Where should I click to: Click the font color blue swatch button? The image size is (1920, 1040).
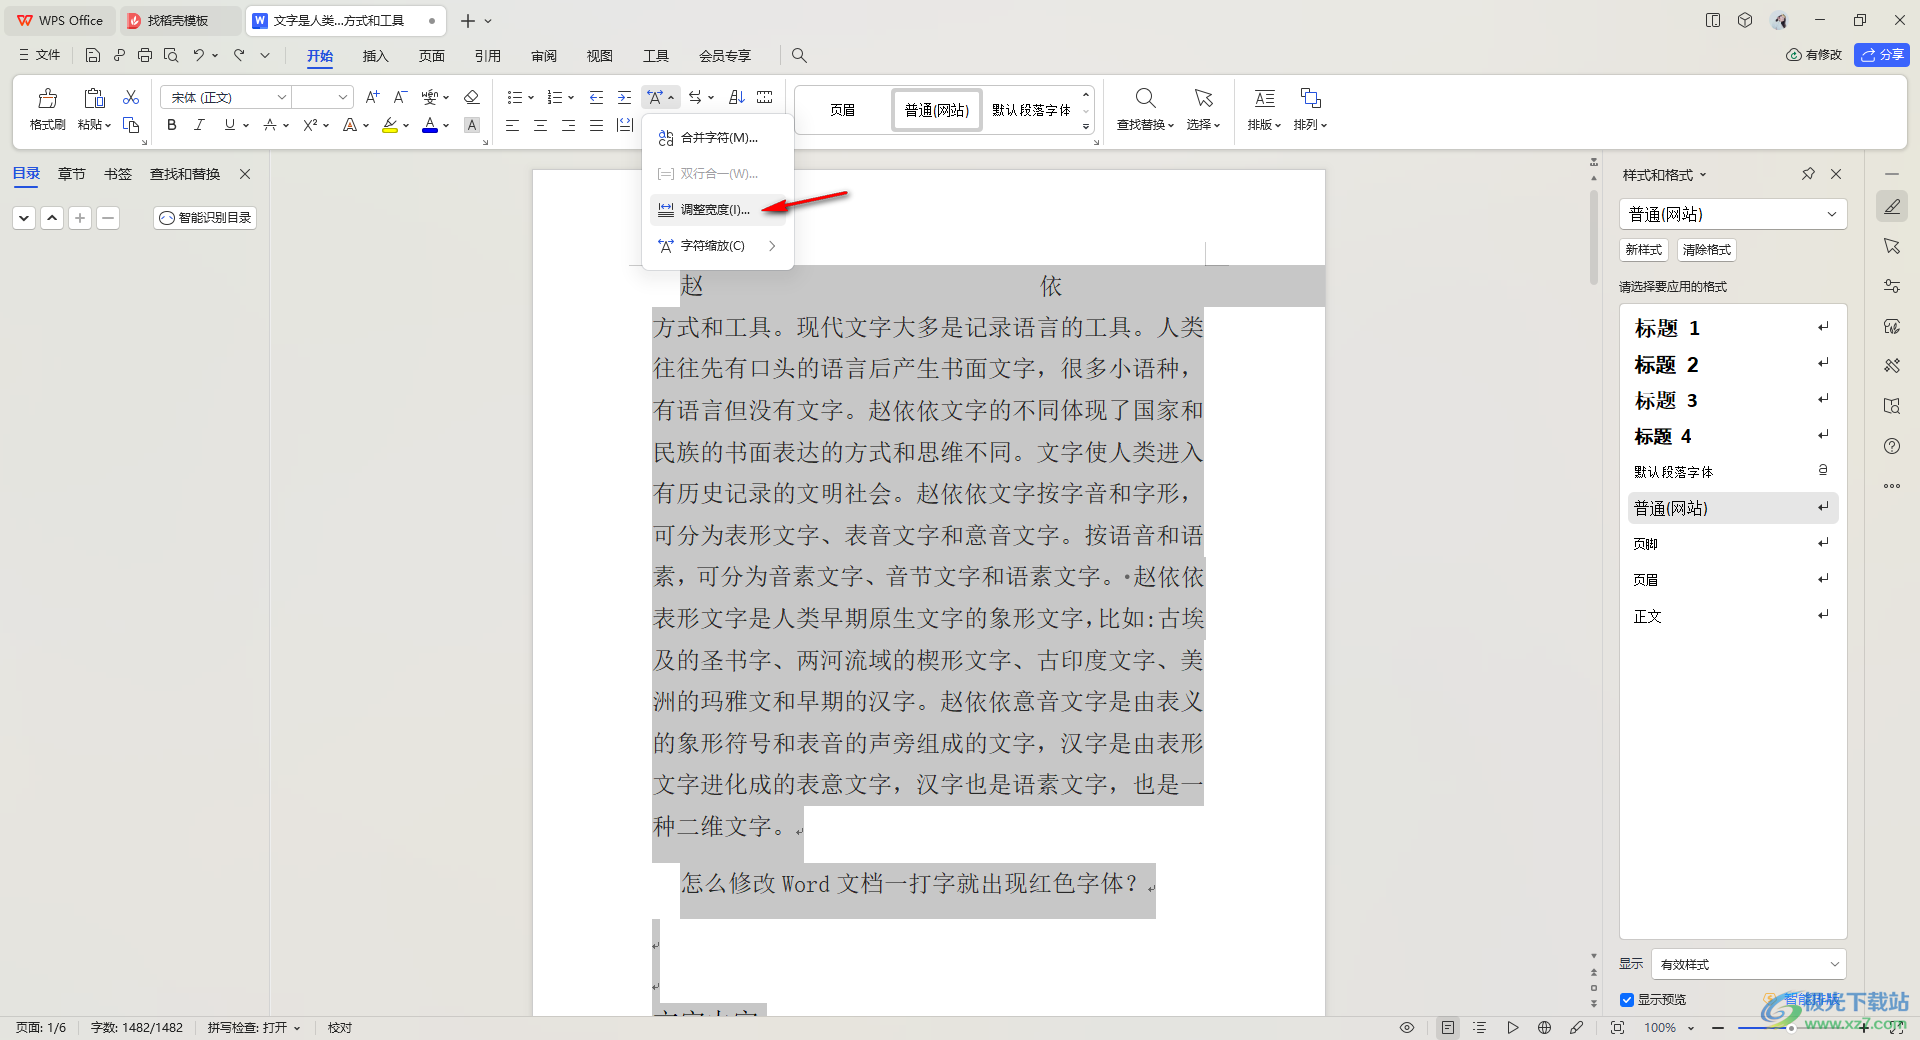(430, 125)
